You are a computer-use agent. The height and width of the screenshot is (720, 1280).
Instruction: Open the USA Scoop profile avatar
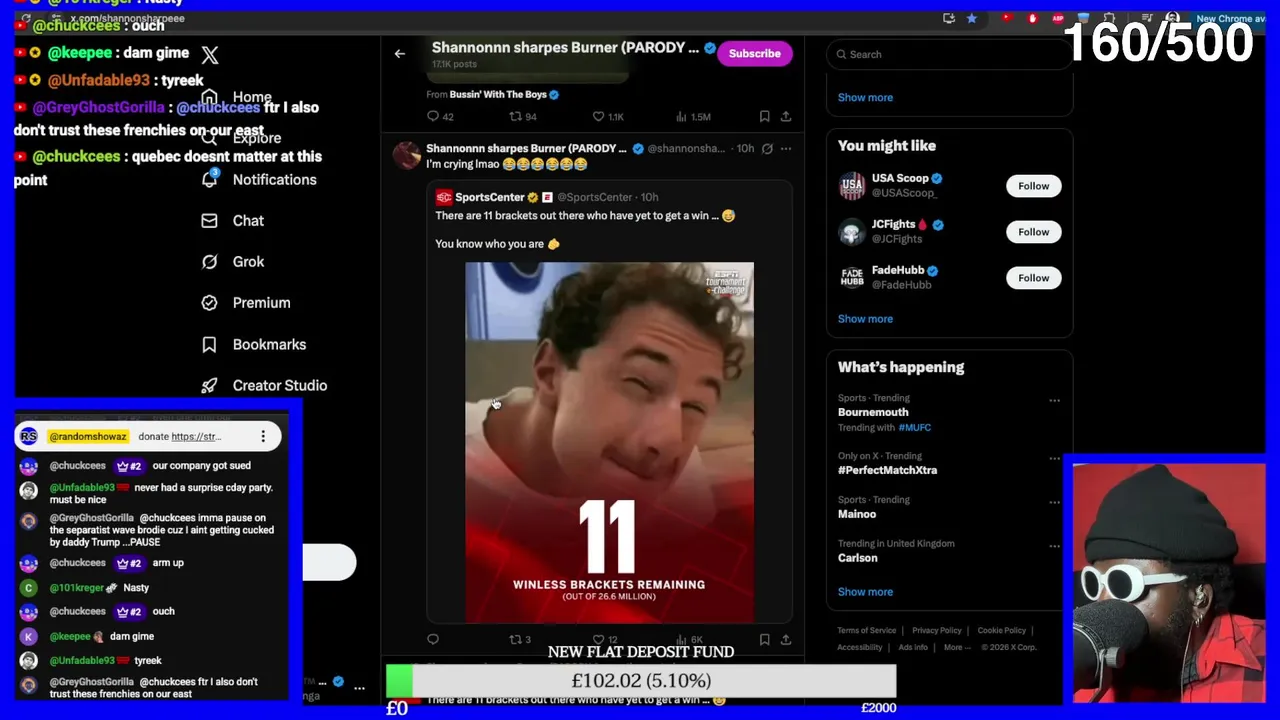coord(852,186)
